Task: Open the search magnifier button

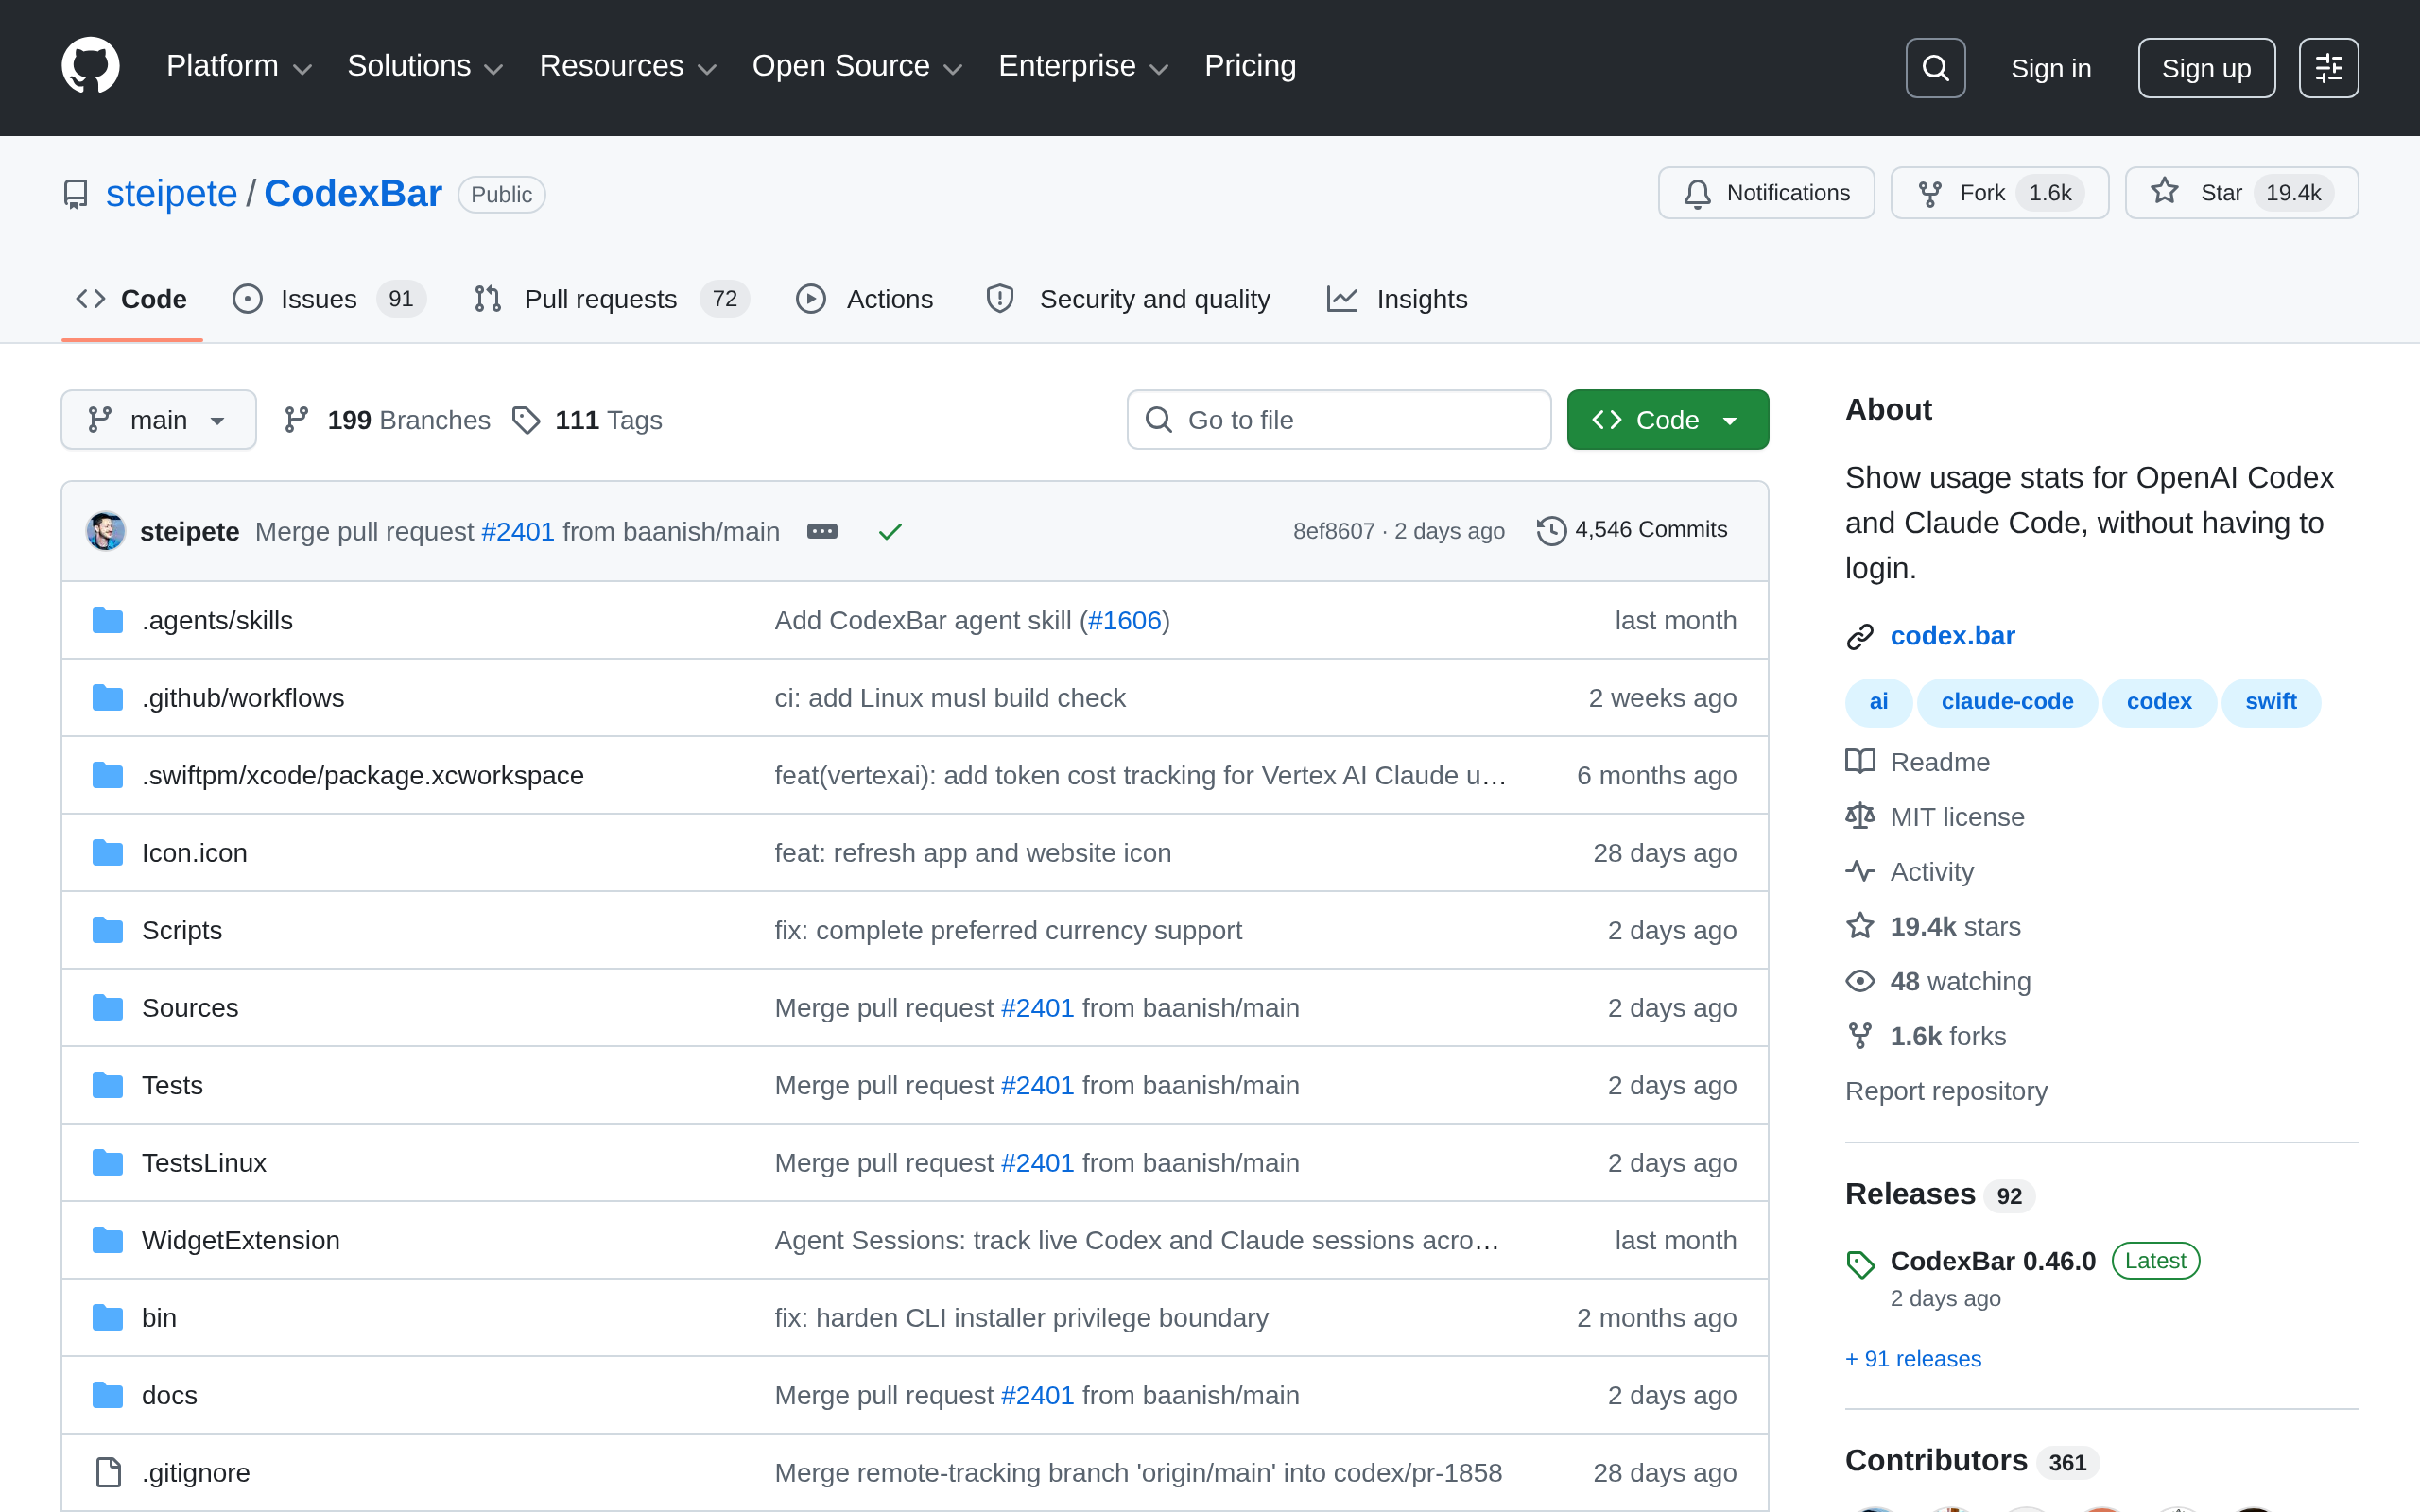Action: point(1935,68)
